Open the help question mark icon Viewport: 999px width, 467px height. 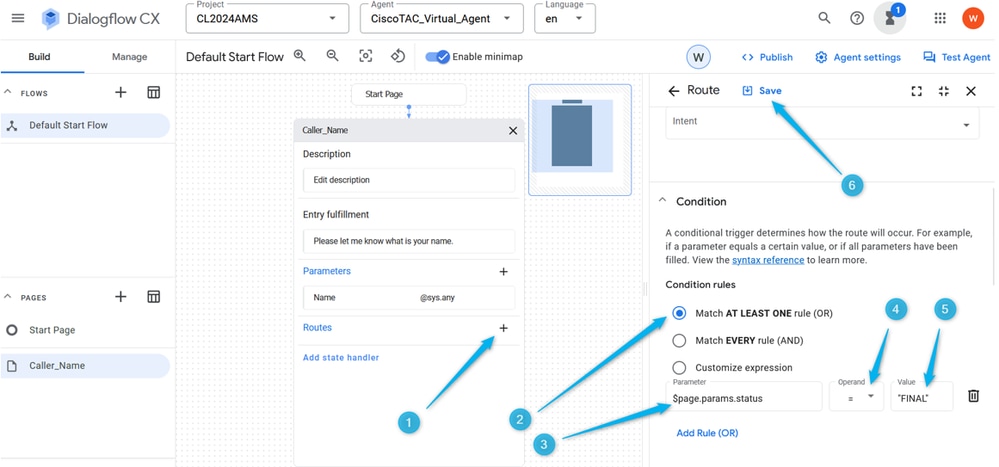(x=857, y=18)
